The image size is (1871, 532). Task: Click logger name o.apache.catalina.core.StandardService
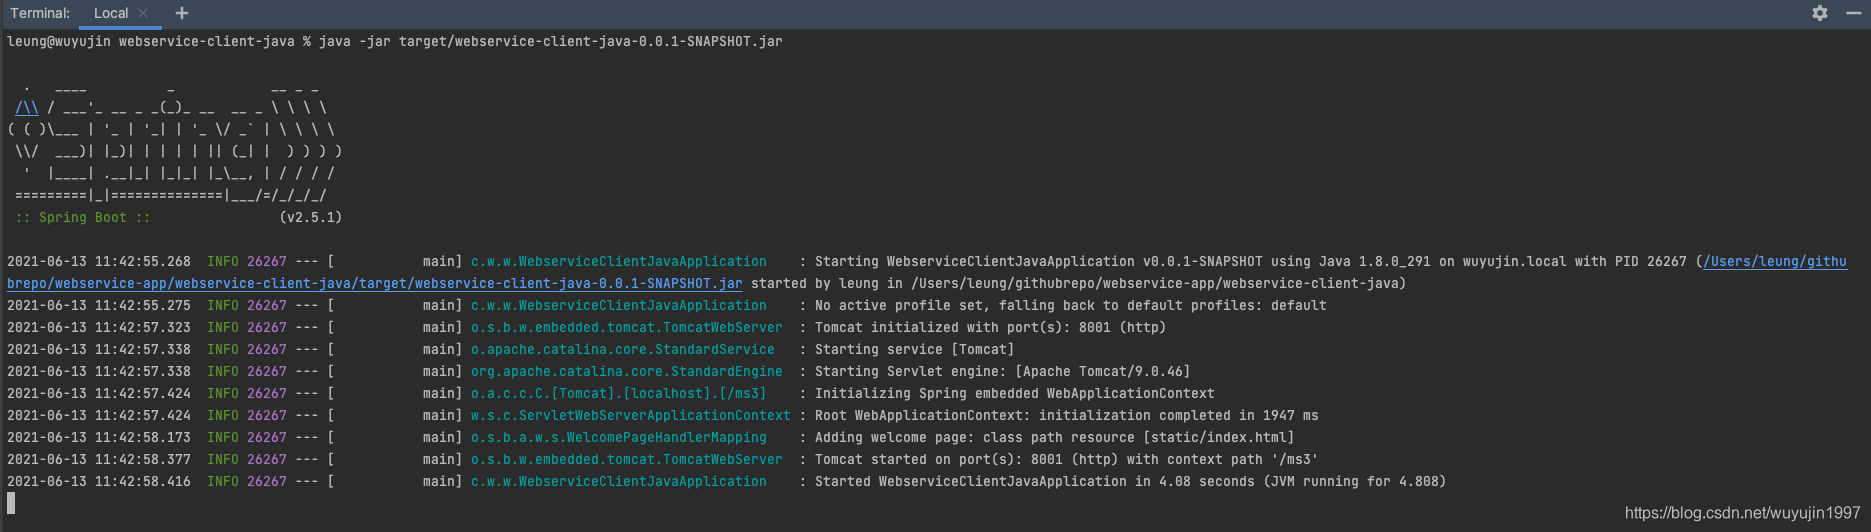(x=623, y=349)
